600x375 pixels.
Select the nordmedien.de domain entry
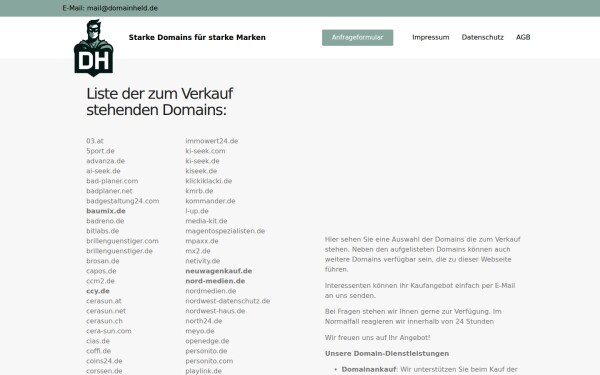tap(210, 291)
